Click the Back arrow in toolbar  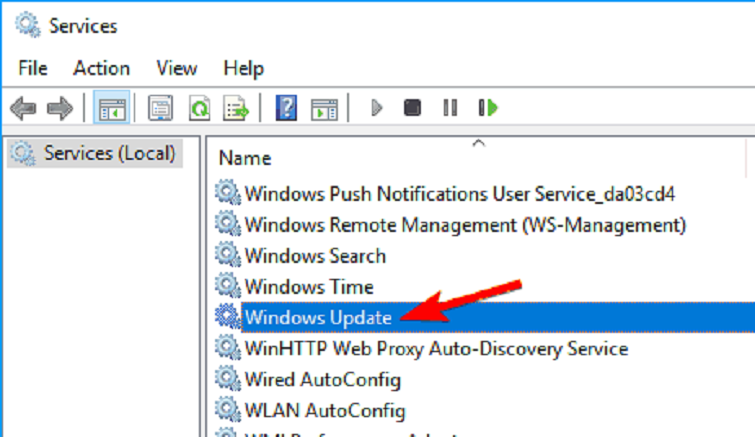[22, 108]
